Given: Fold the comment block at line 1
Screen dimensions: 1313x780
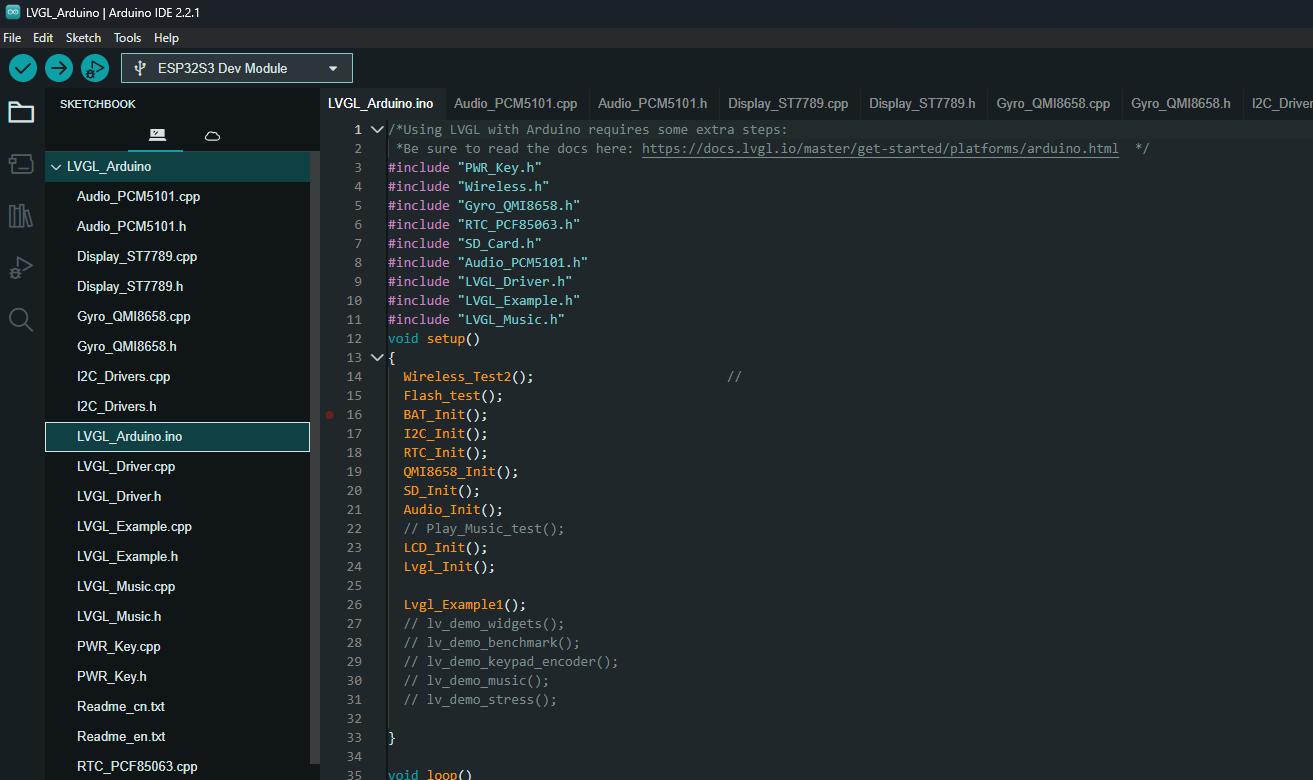Looking at the screenshot, I should (x=377, y=130).
